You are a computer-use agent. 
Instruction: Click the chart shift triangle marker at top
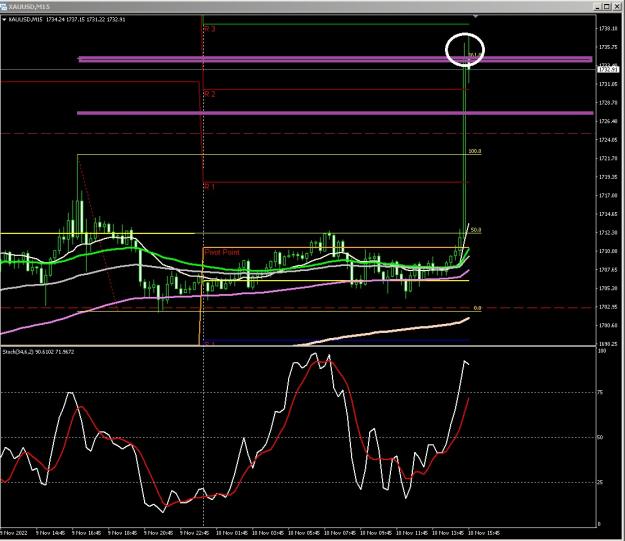[x=475, y=16]
